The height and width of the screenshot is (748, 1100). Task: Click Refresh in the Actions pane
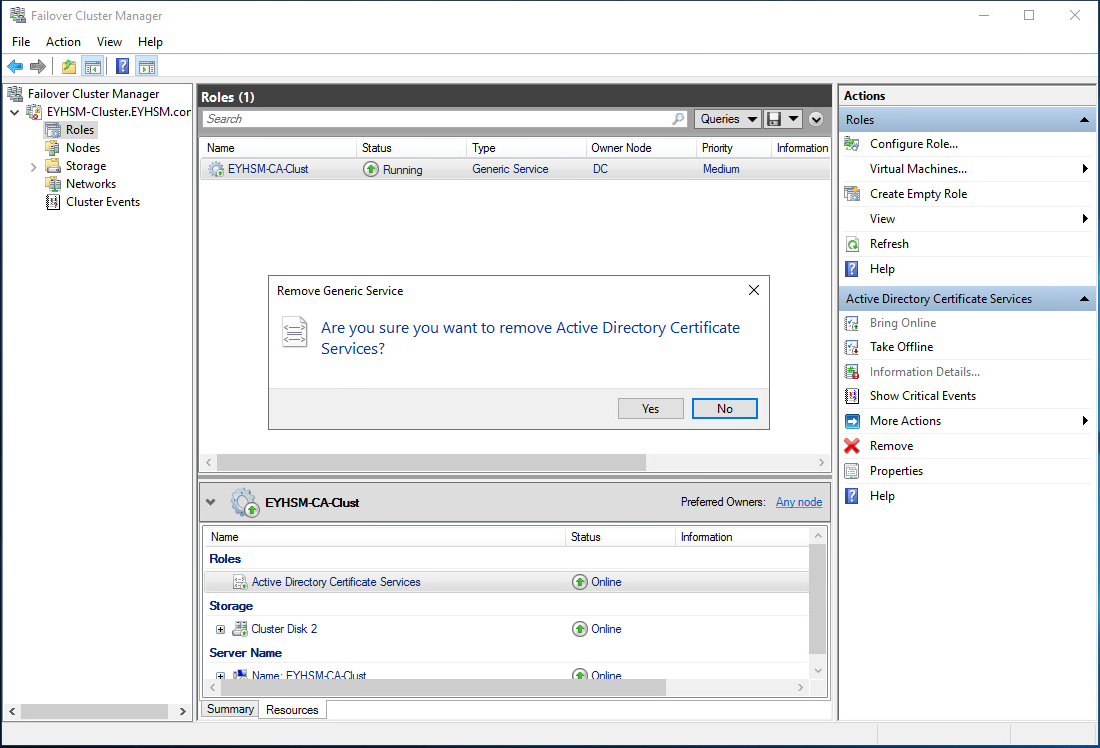(x=889, y=244)
